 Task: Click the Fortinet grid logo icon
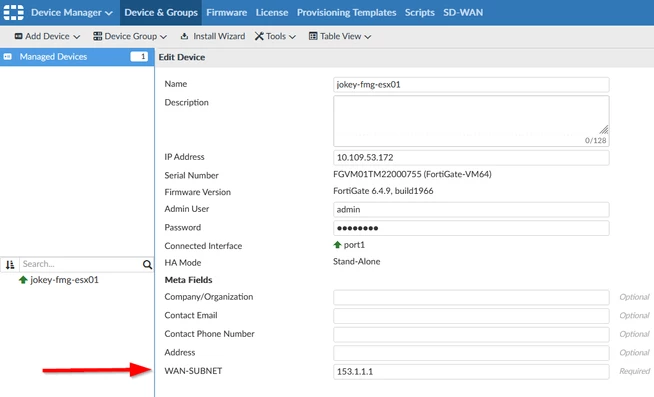14,12
